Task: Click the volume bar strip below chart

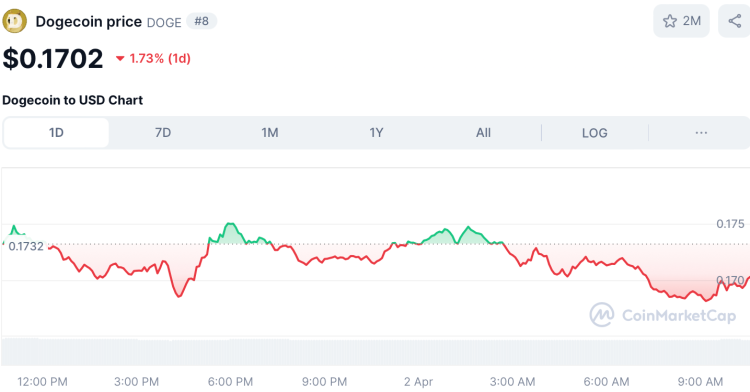Action: point(375,352)
